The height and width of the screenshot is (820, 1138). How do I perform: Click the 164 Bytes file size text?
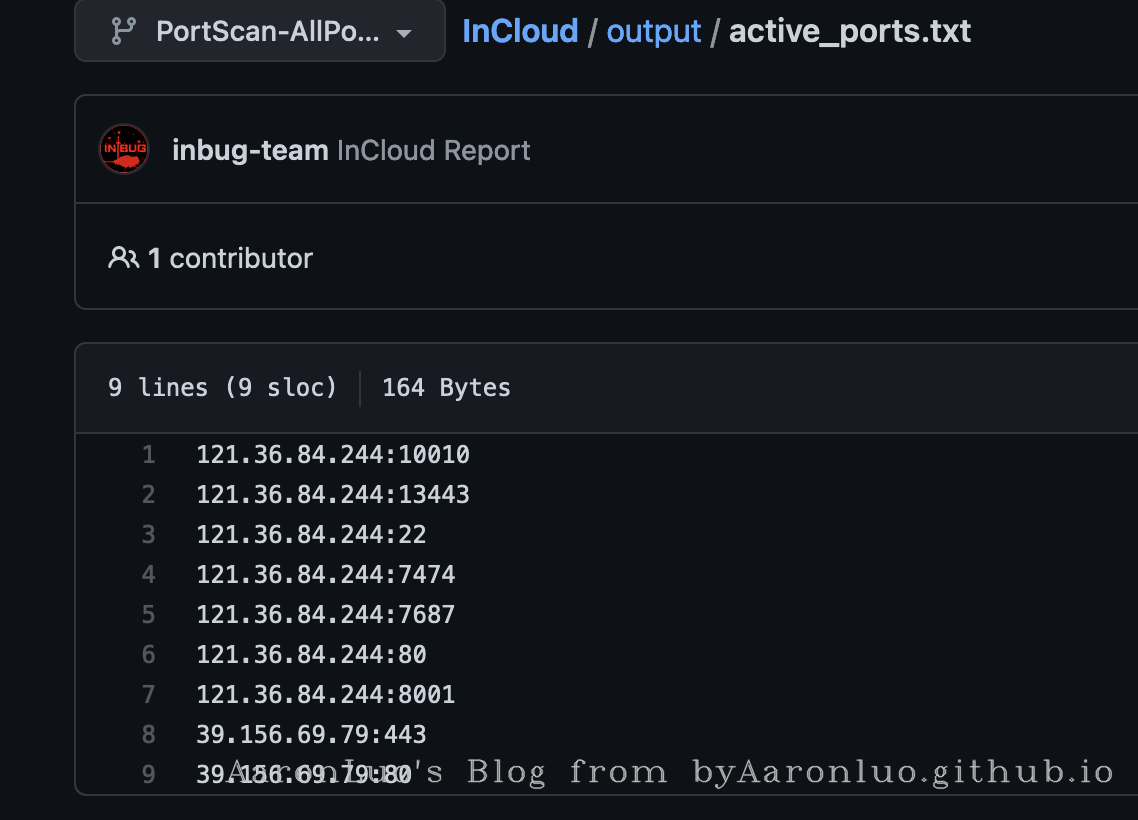(446, 387)
